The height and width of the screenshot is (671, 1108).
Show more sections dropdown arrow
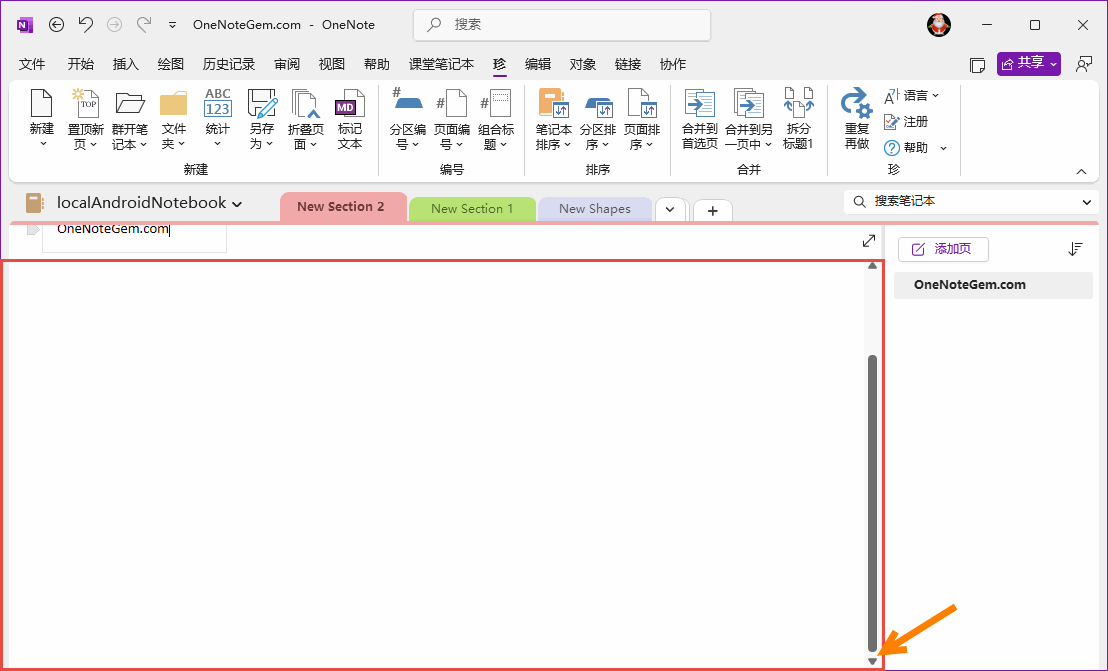coord(670,209)
